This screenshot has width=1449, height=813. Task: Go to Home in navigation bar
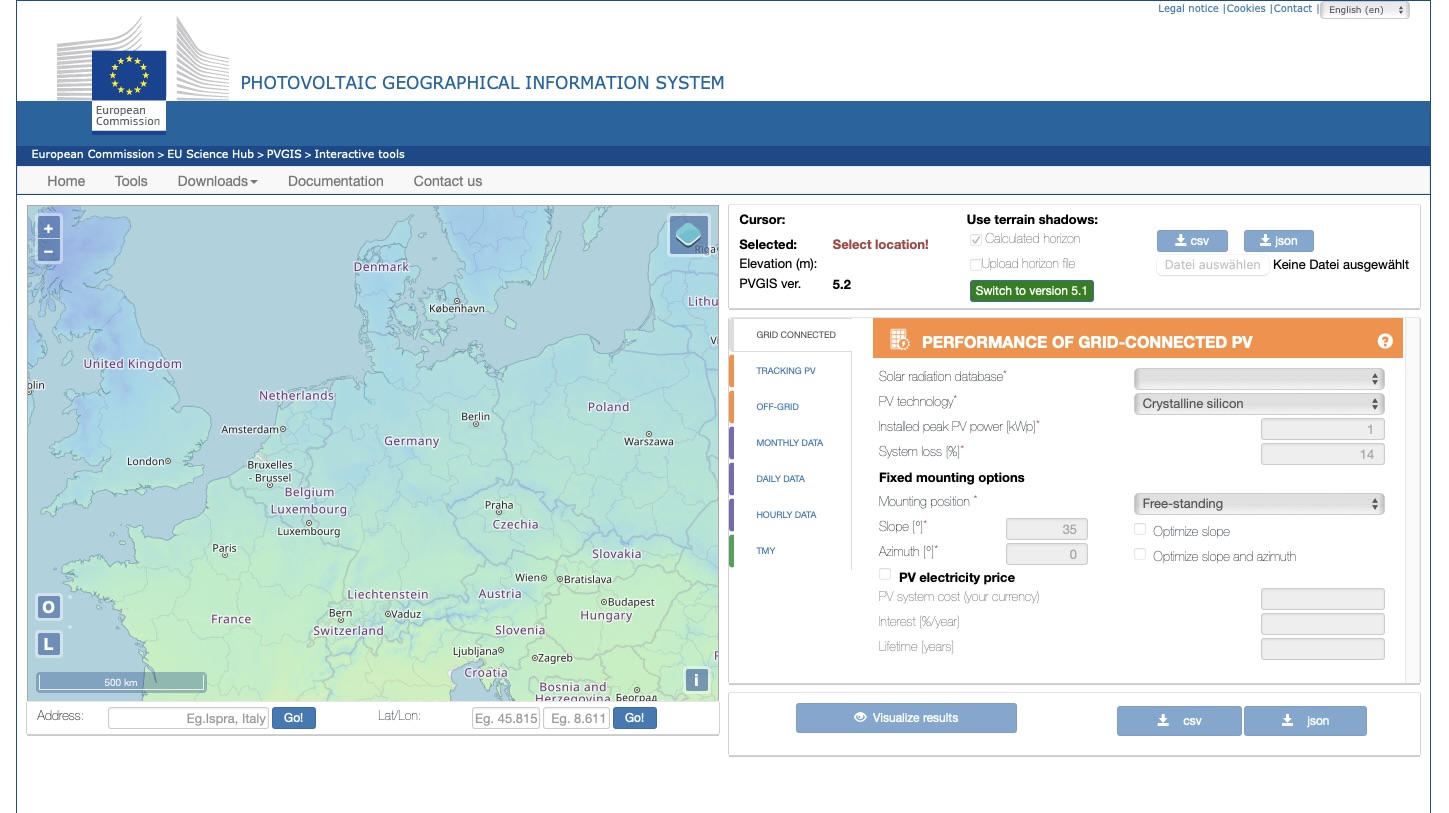pyautogui.click(x=66, y=181)
